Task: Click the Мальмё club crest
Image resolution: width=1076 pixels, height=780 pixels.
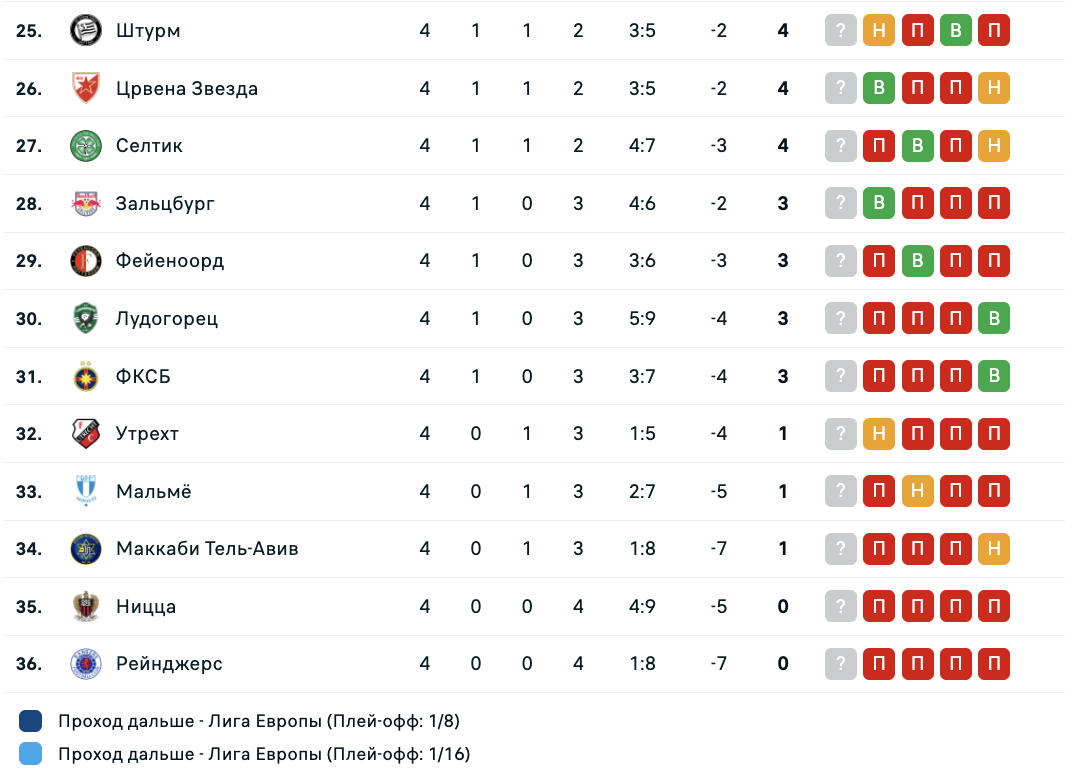Action: pyautogui.click(x=85, y=492)
